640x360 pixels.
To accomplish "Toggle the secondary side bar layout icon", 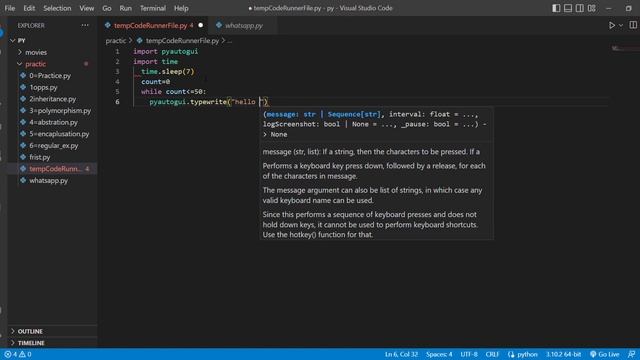I will [580, 8].
